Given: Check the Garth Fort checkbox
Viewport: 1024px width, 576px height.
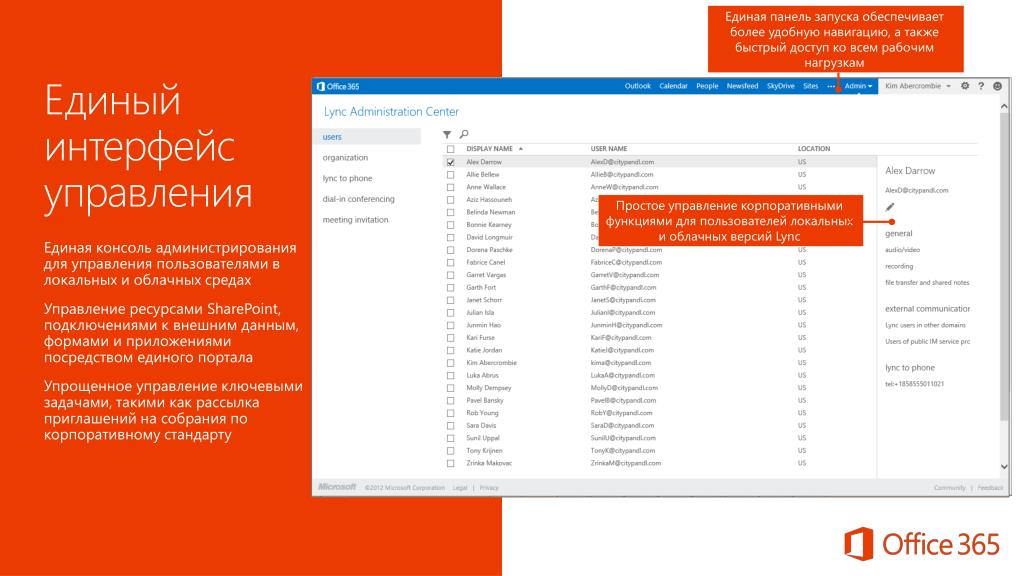Looking at the screenshot, I should click(x=451, y=287).
